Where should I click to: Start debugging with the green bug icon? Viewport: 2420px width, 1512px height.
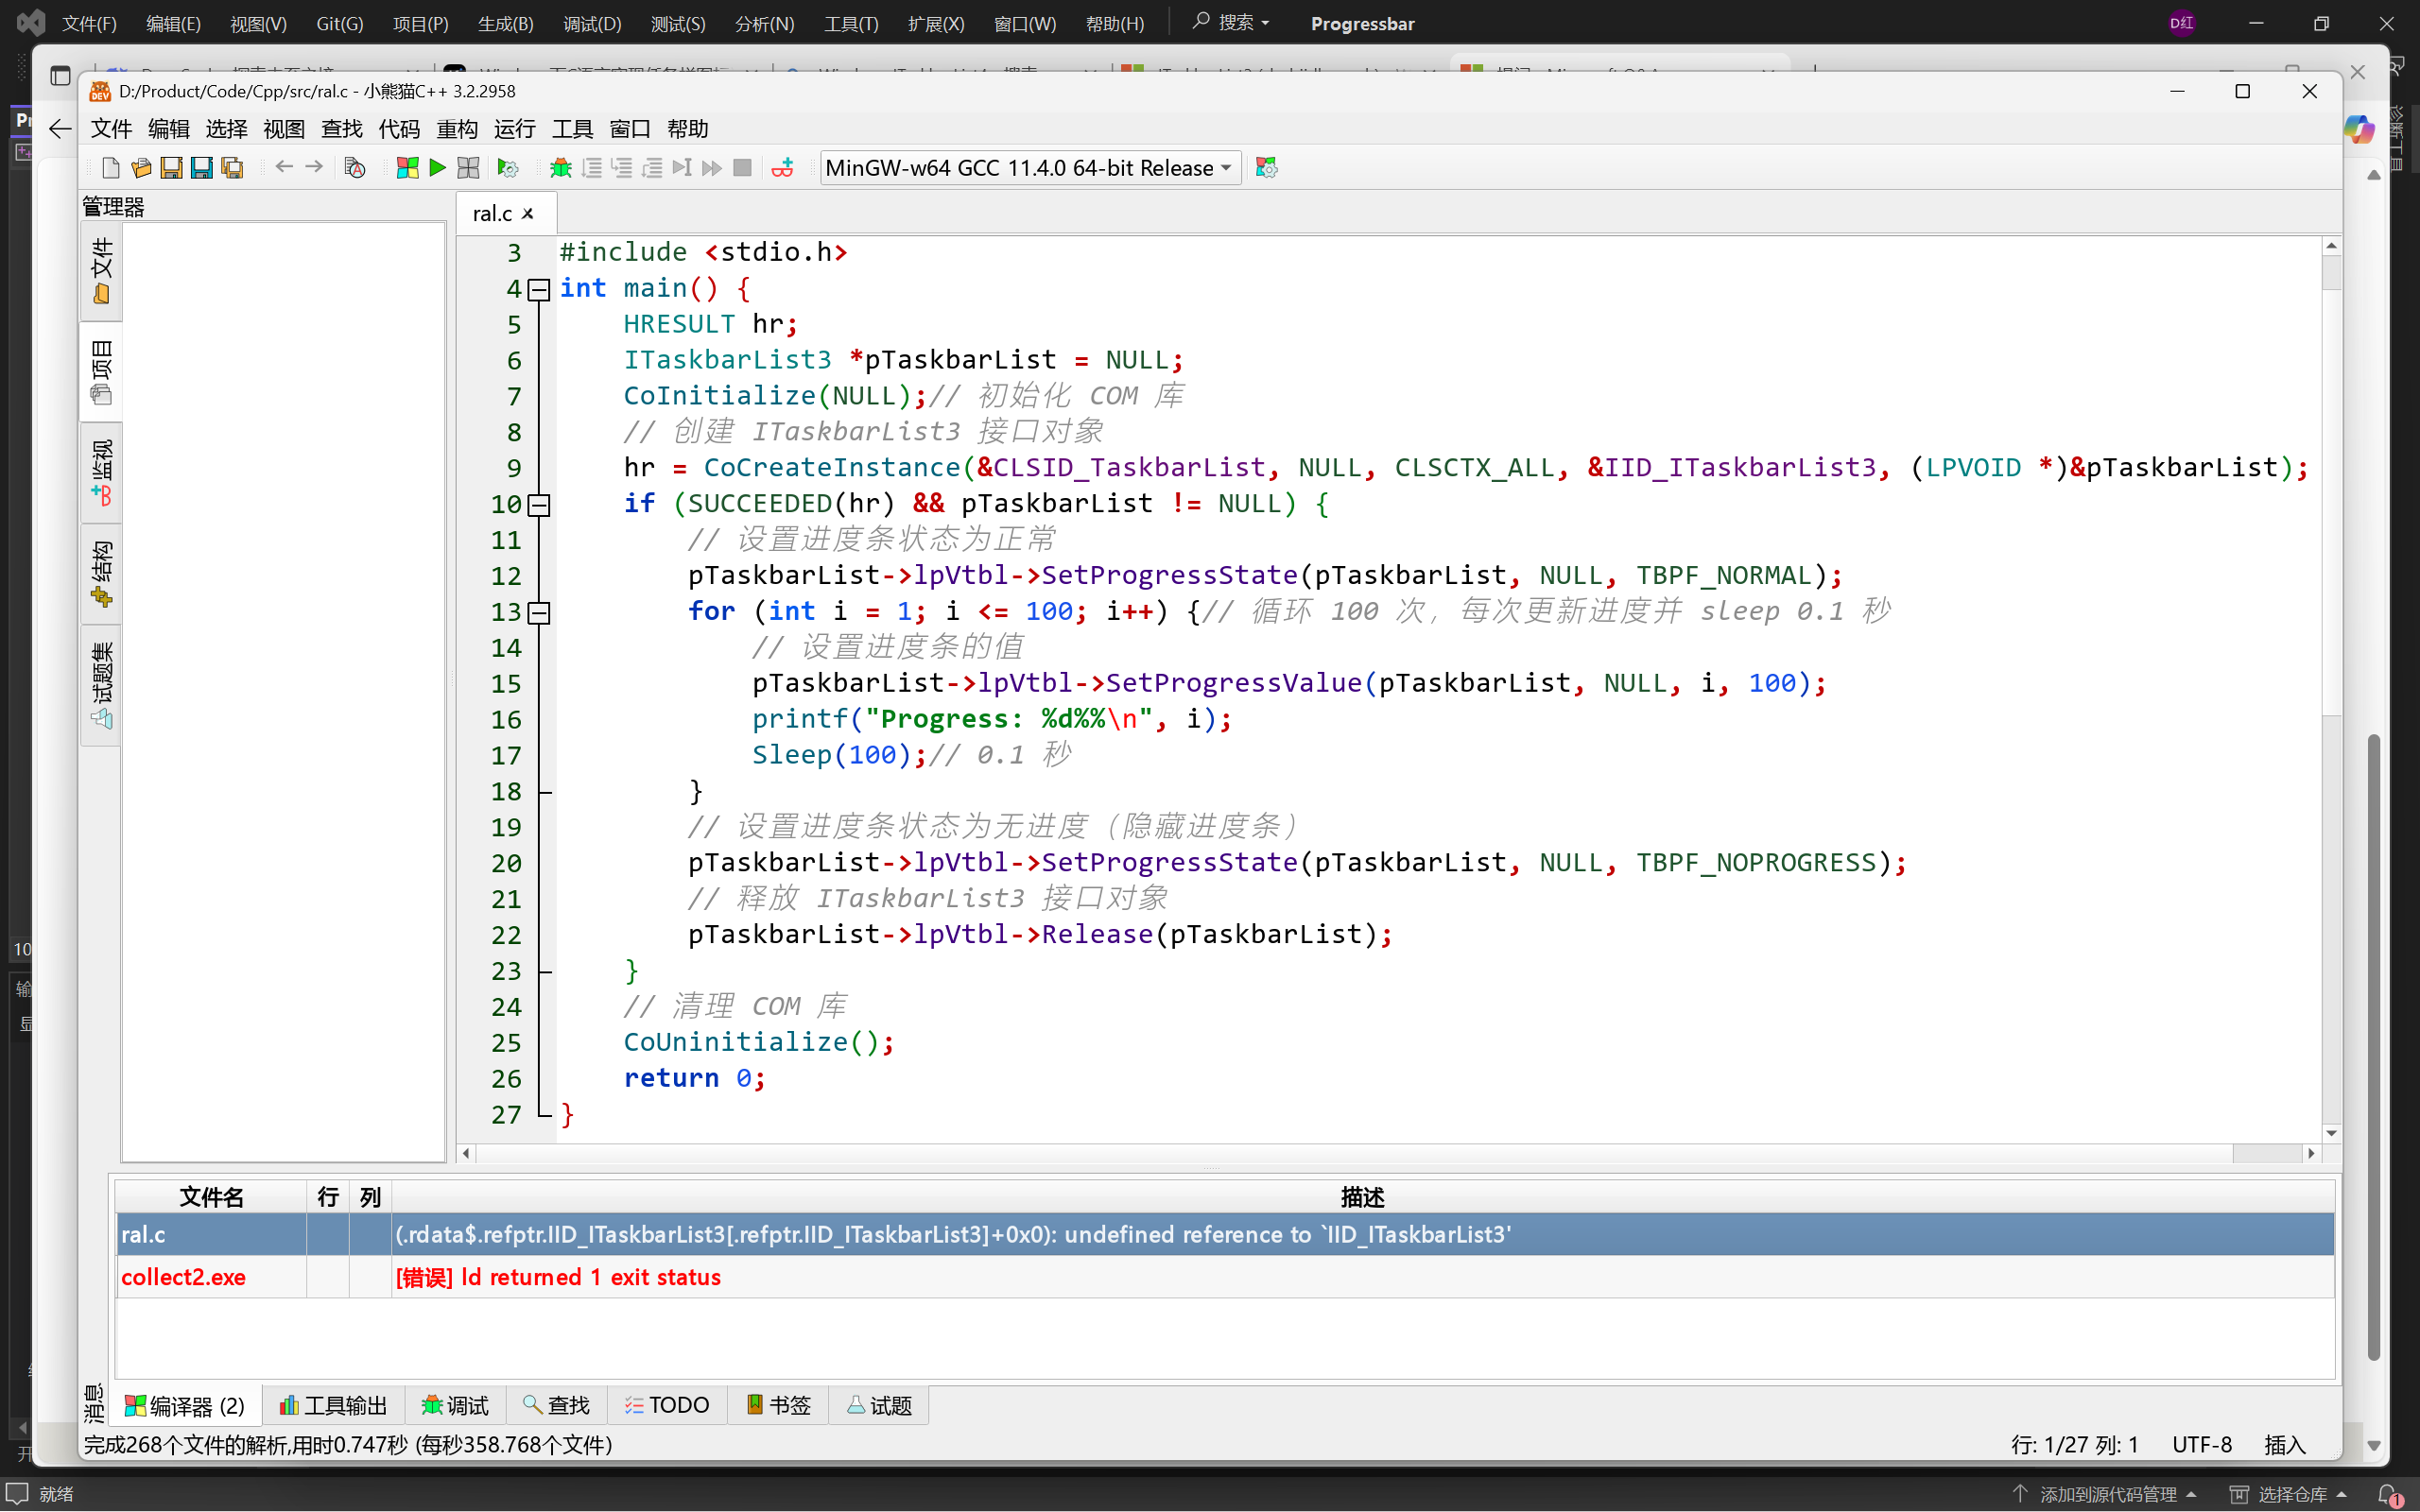(x=561, y=168)
